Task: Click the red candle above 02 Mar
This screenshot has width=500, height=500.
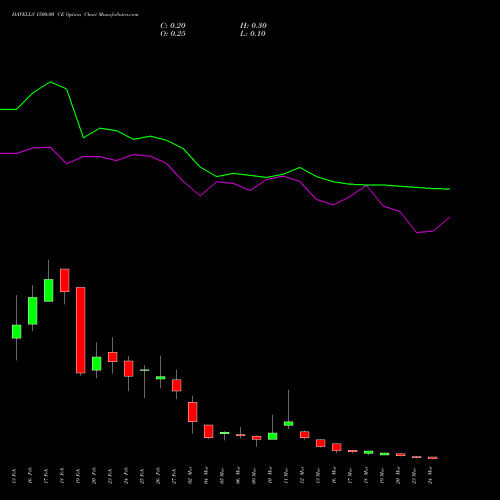Action: [193, 412]
